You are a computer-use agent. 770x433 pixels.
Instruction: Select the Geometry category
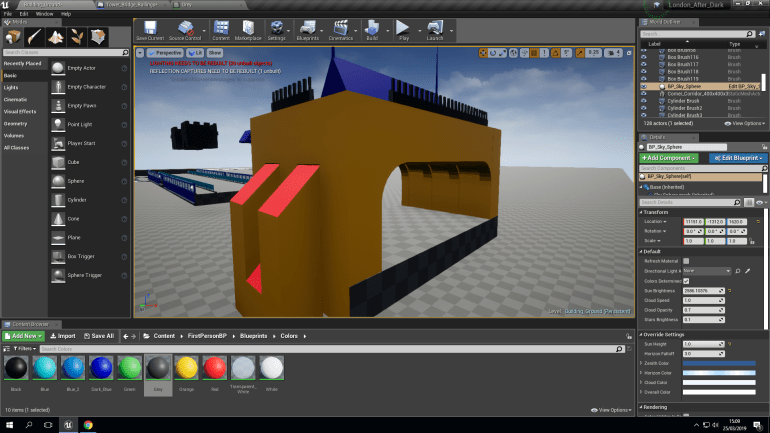pyautogui.click(x=15, y=124)
